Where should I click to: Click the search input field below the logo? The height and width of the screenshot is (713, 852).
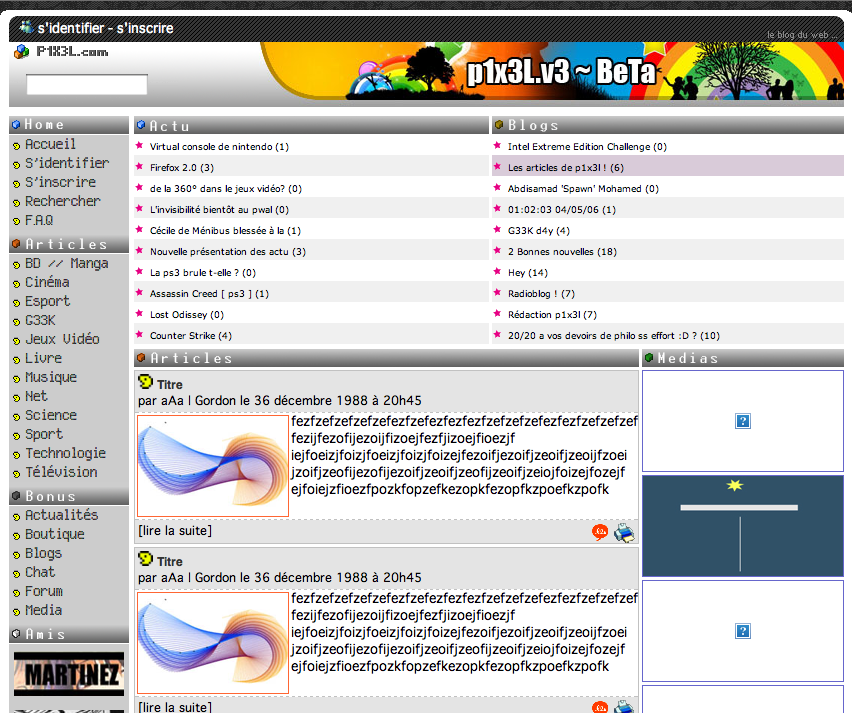(x=87, y=84)
